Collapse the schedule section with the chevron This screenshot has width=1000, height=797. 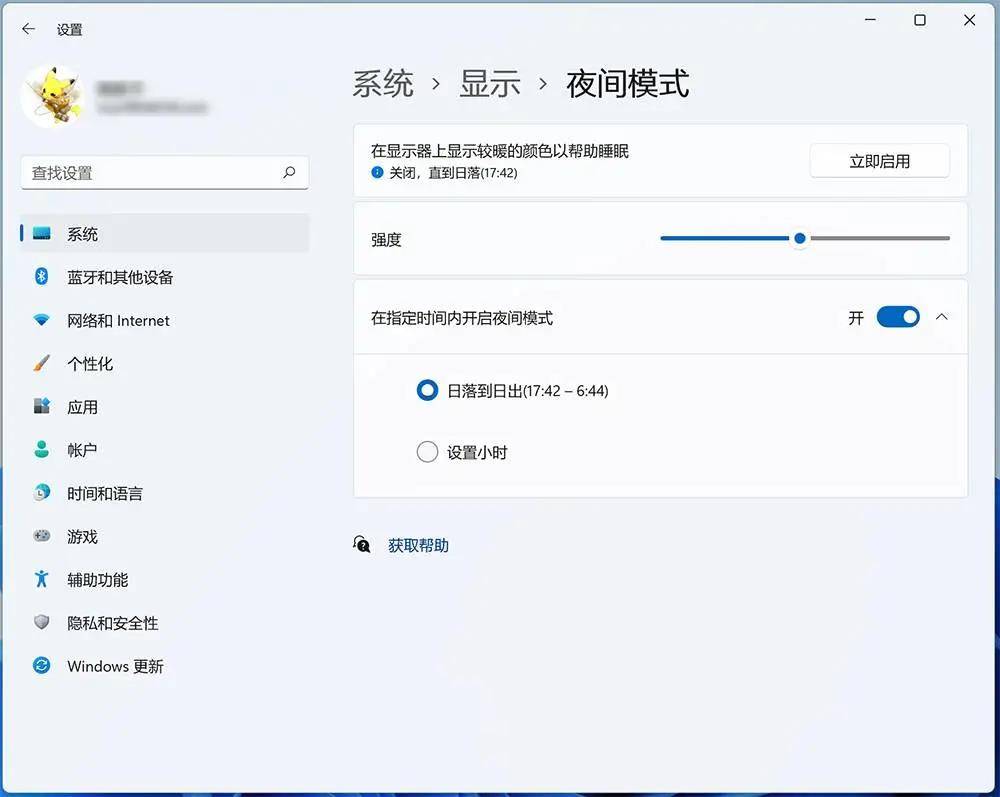(941, 316)
